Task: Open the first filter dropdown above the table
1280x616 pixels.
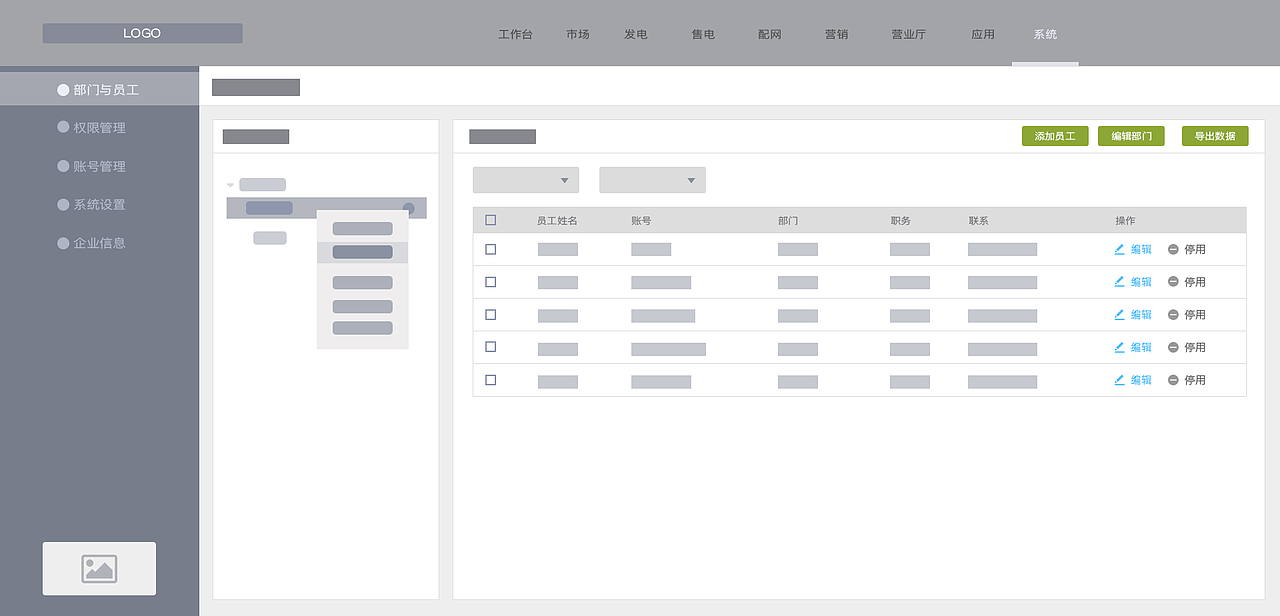Action: point(526,180)
